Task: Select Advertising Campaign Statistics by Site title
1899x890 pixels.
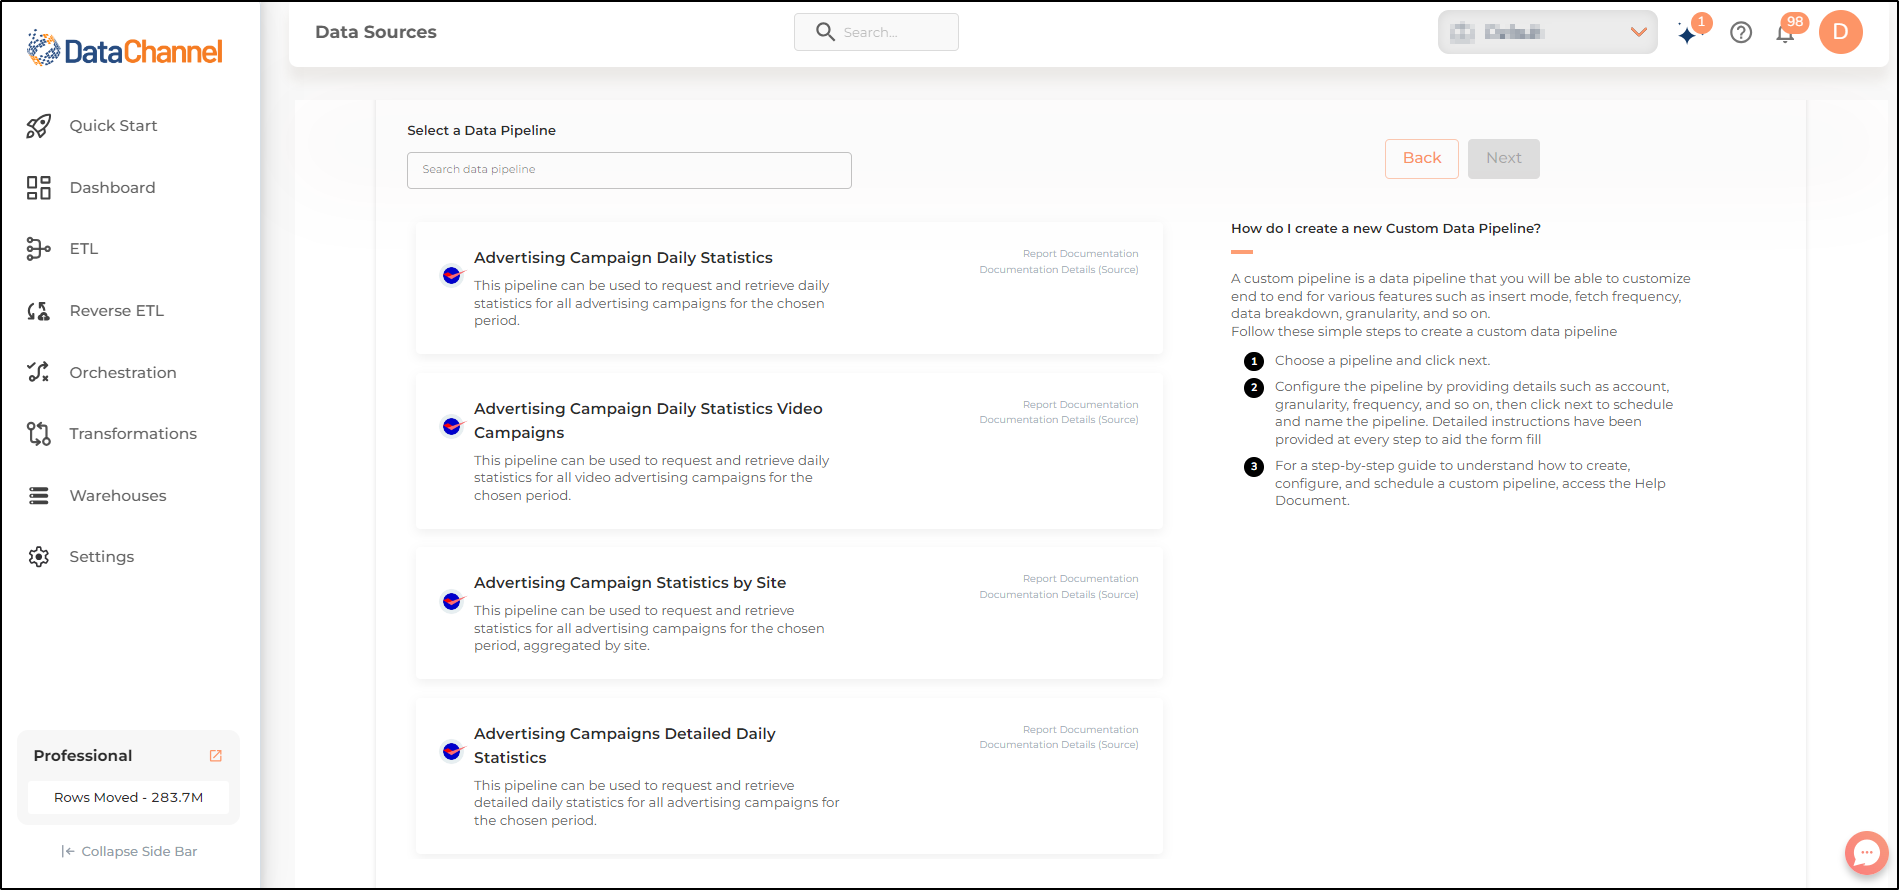Action: click(x=630, y=583)
